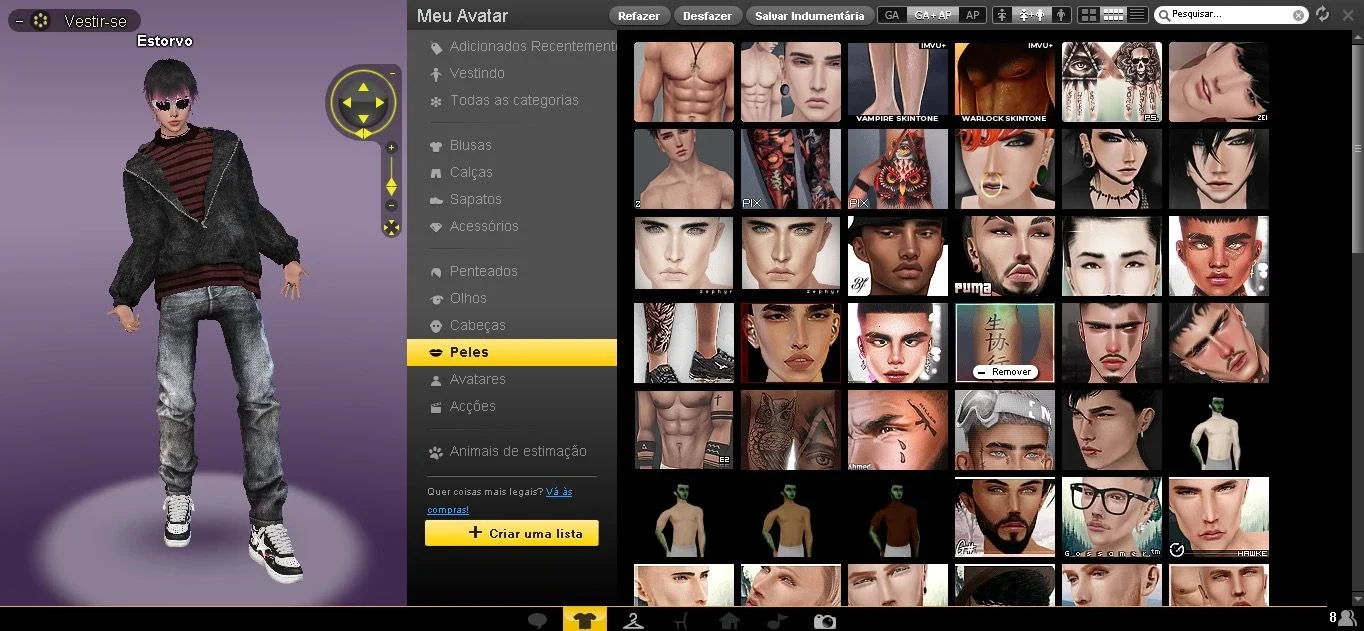The height and width of the screenshot is (631, 1364).
Task: Pan camera left with the left arrow
Action: [x=346, y=101]
